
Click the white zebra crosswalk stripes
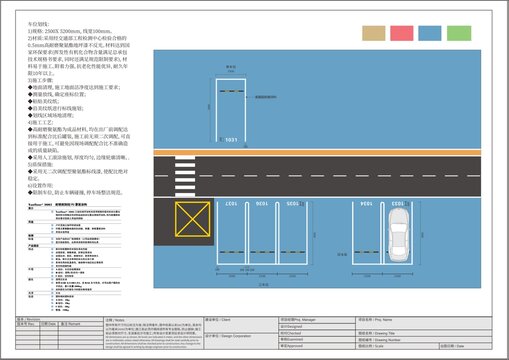(x=185, y=176)
